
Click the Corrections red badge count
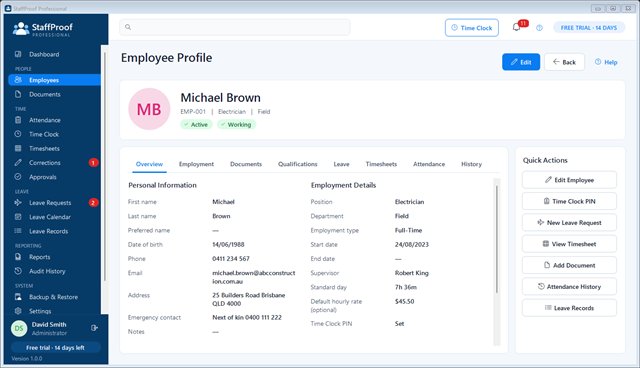[x=93, y=163]
